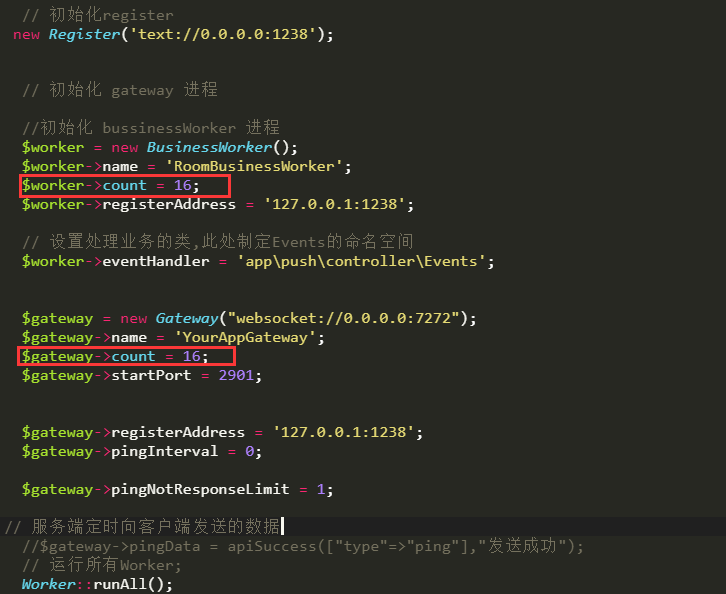This screenshot has height=594, width=726.
Task: Click the Worker::runAll() call
Action: (x=97, y=584)
